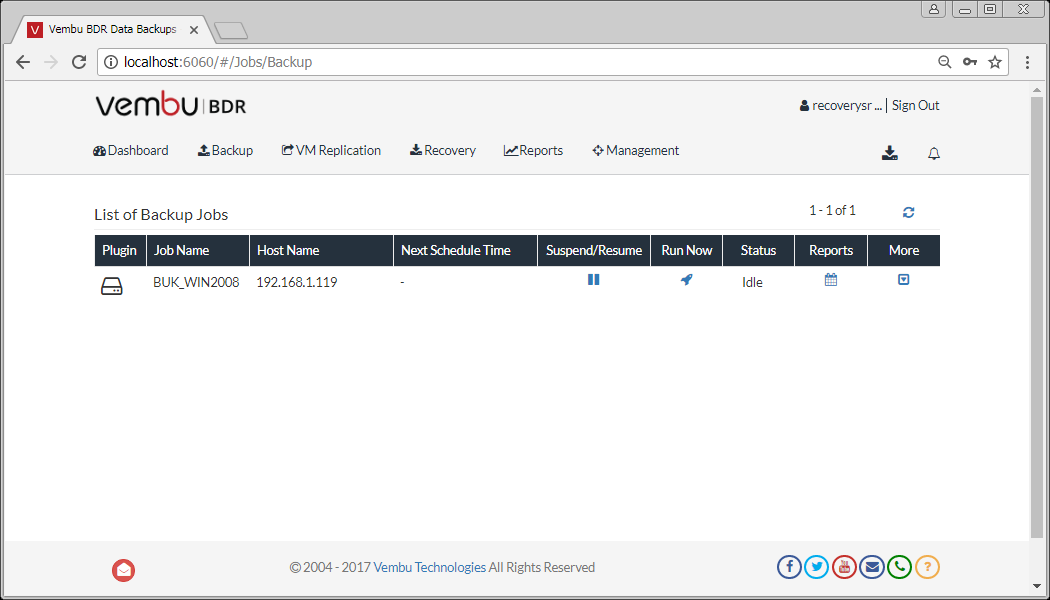Select the Vembu BDR Data Backups tab
1050x600 pixels.
110,30
